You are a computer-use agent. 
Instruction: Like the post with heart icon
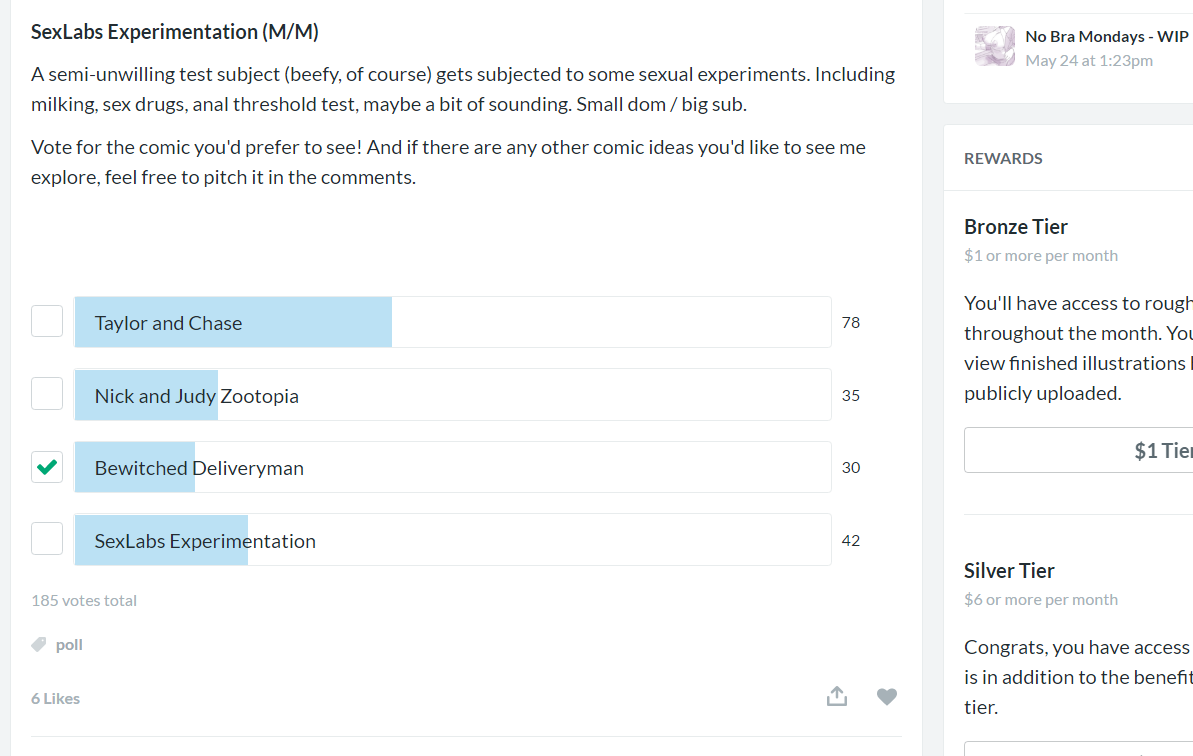(887, 696)
